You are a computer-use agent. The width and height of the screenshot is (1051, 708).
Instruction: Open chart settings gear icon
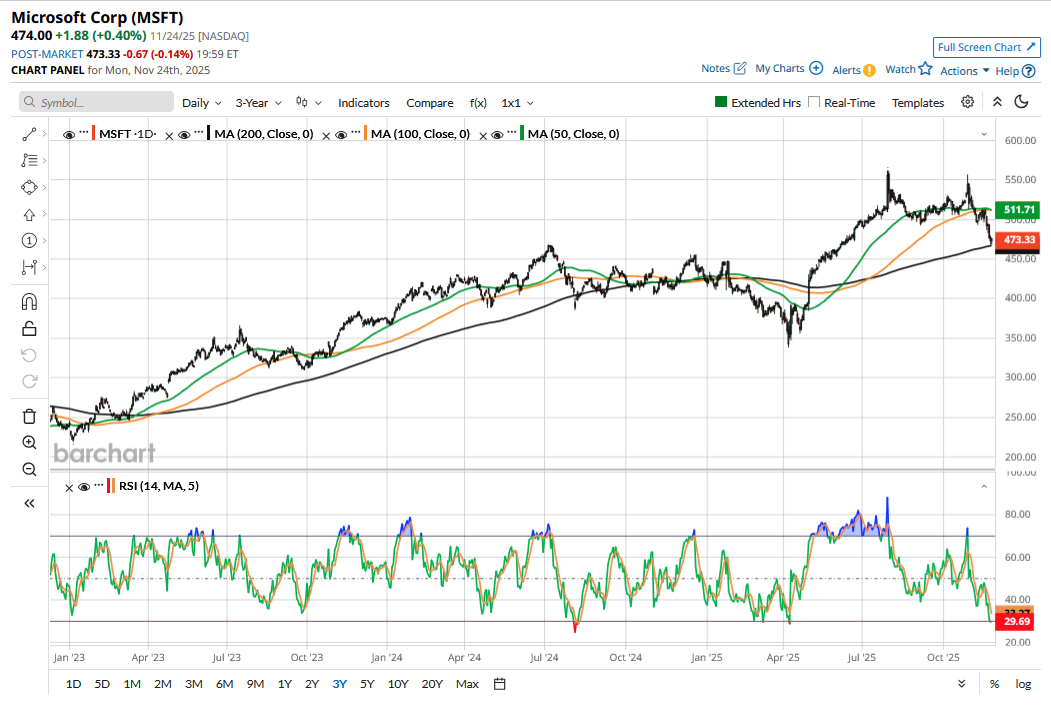click(967, 102)
